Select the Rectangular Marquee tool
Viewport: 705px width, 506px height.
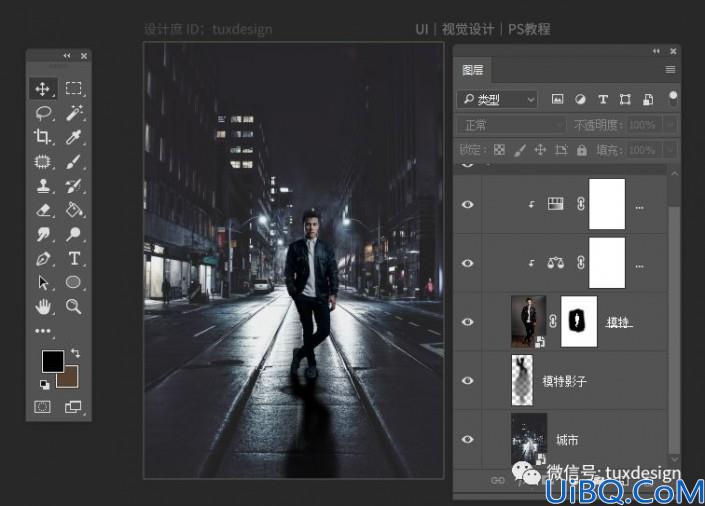(73, 88)
